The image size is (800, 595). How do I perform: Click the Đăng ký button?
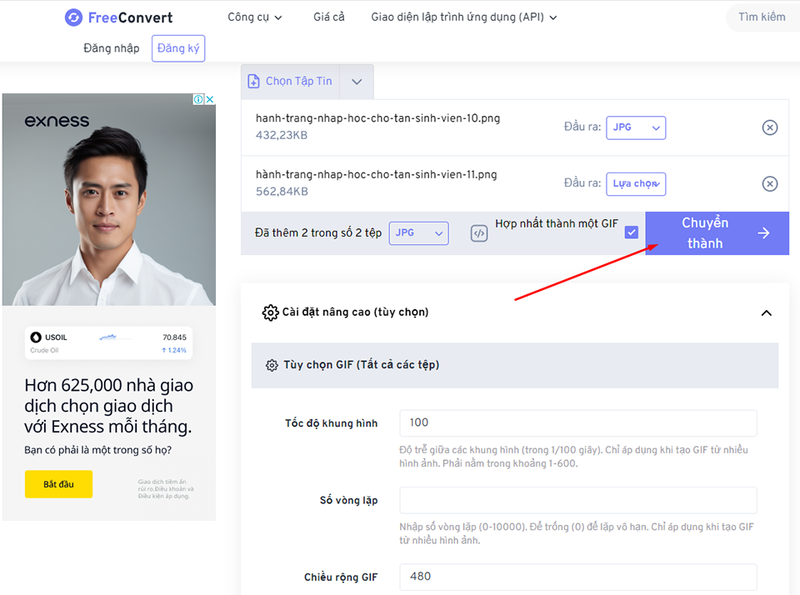[x=178, y=47]
